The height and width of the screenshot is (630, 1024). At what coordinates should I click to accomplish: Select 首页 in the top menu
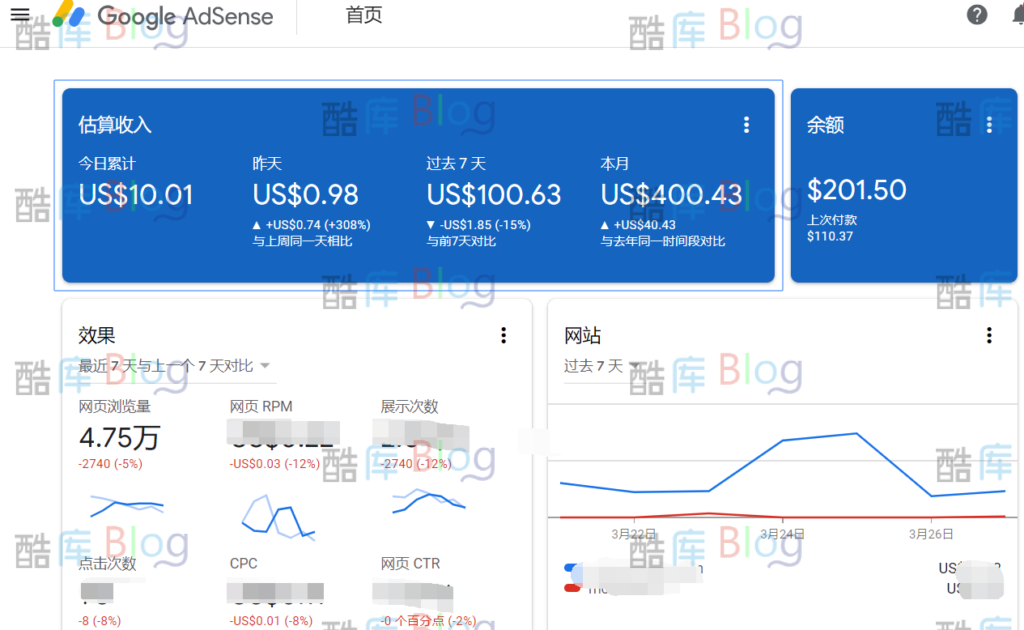click(364, 16)
